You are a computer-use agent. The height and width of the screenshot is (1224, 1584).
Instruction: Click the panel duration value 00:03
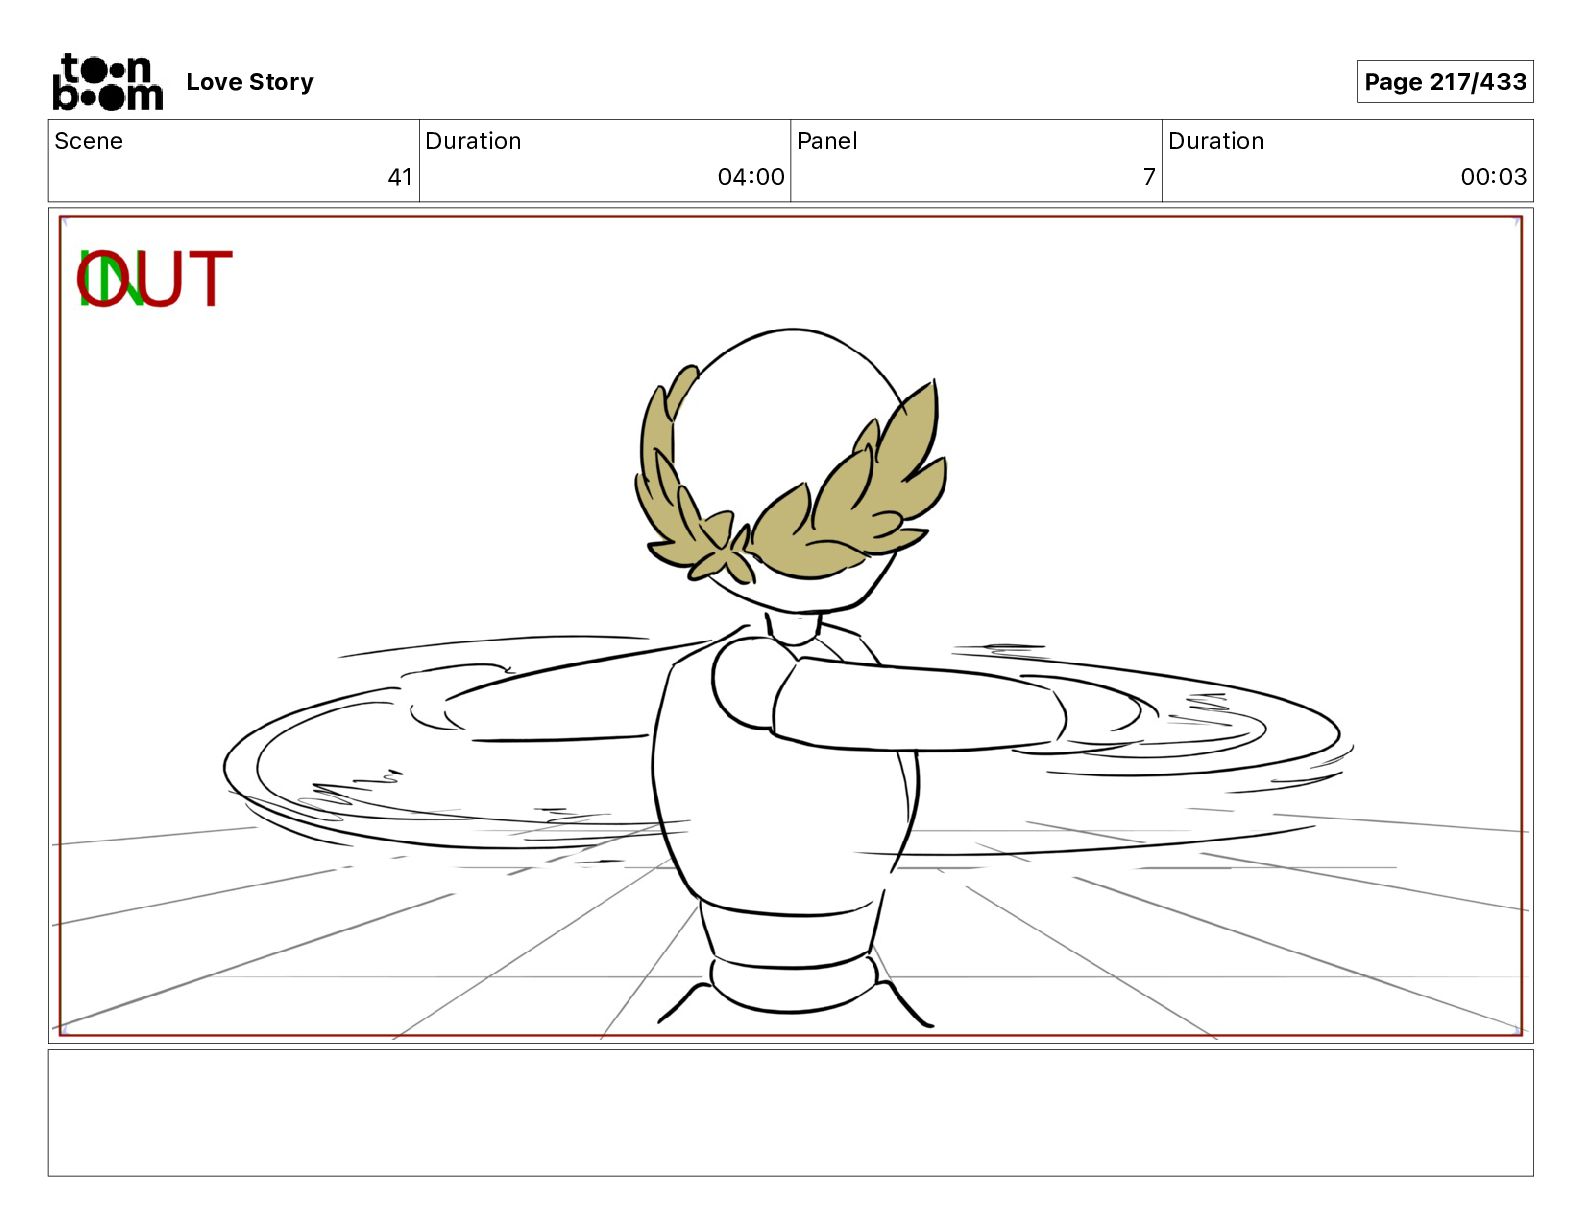[1494, 177]
